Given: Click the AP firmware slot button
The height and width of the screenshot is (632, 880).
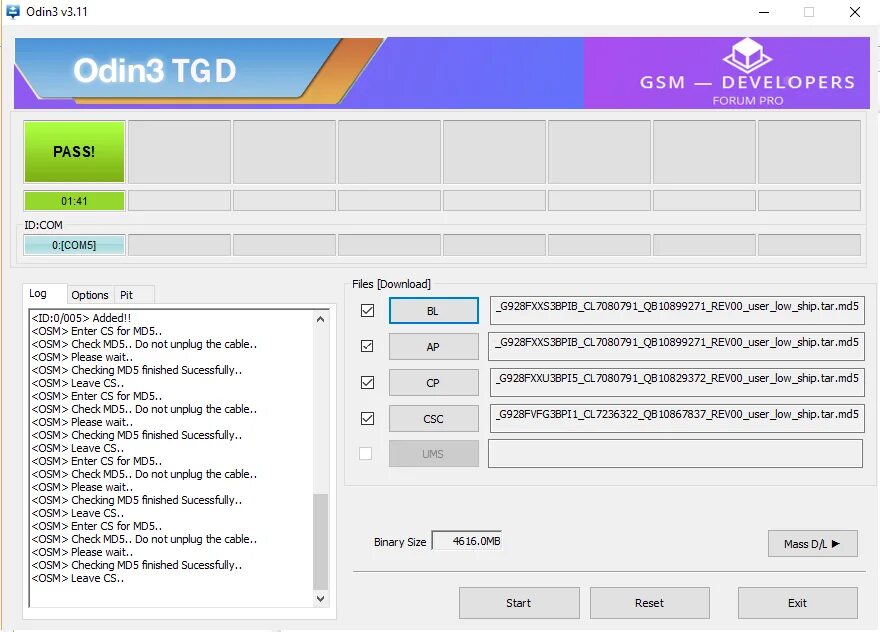Looking at the screenshot, I should point(433,346).
